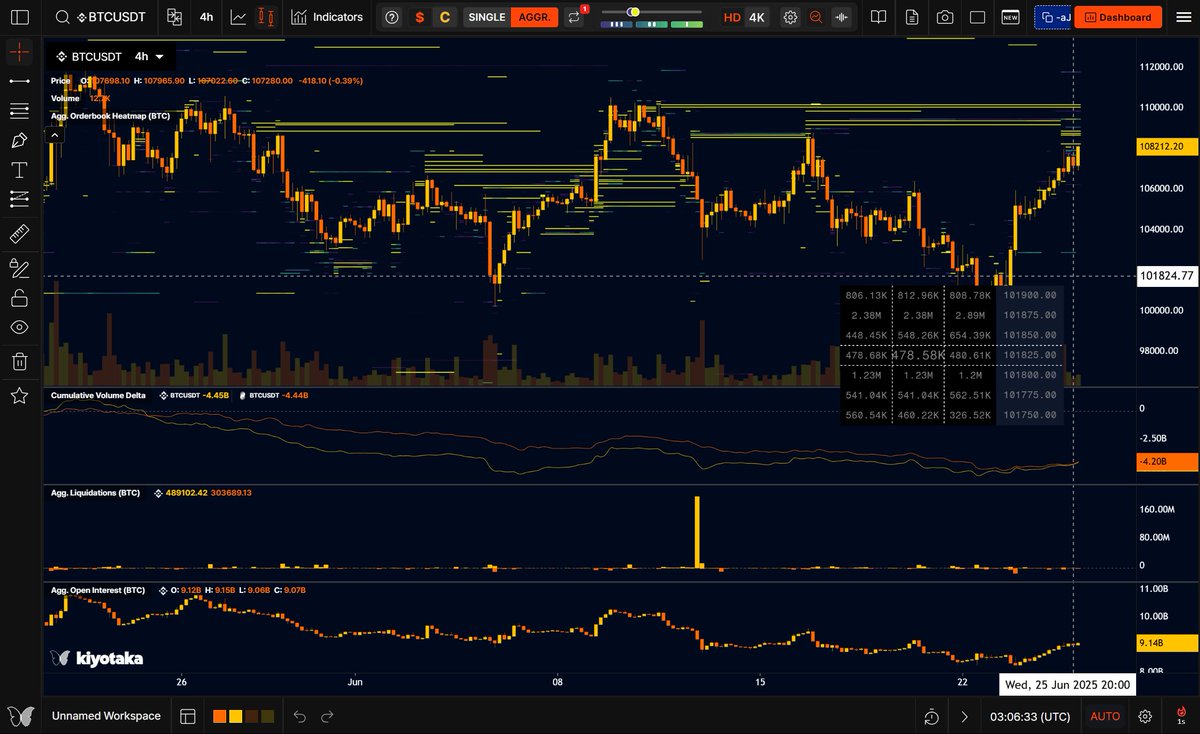The width and height of the screenshot is (1200, 734).
Task: Toggle the lock drawings icon
Action: 19,297
